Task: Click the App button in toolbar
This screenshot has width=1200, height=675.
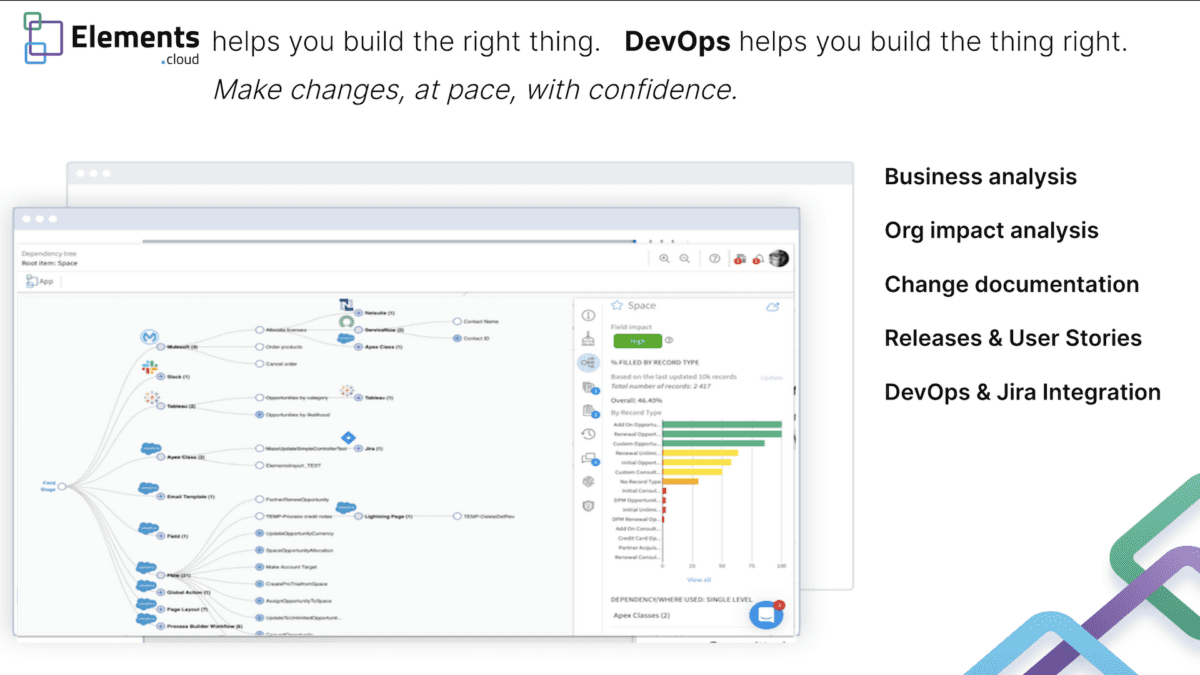Action: (40, 282)
